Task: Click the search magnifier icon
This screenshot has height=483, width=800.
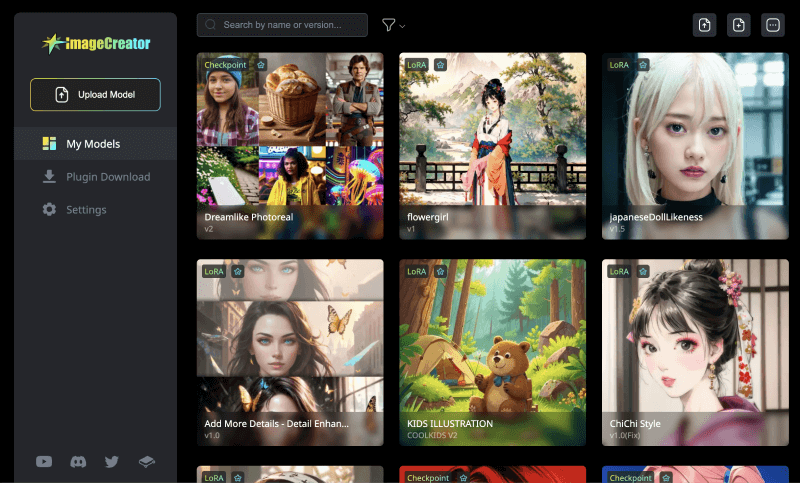Action: [210, 25]
